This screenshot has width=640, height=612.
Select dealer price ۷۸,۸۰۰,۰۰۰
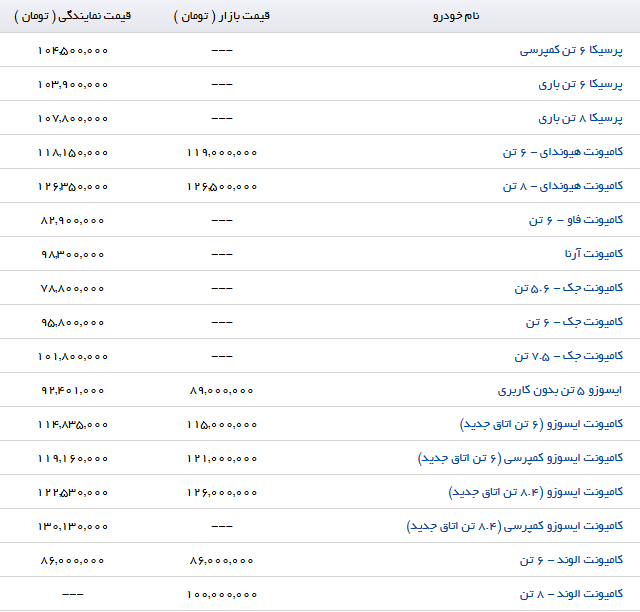point(72,289)
